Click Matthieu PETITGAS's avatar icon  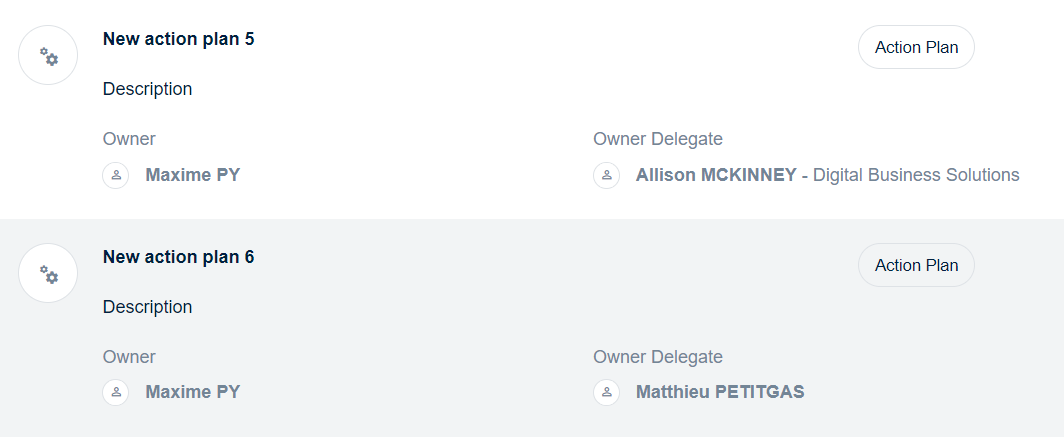(606, 392)
